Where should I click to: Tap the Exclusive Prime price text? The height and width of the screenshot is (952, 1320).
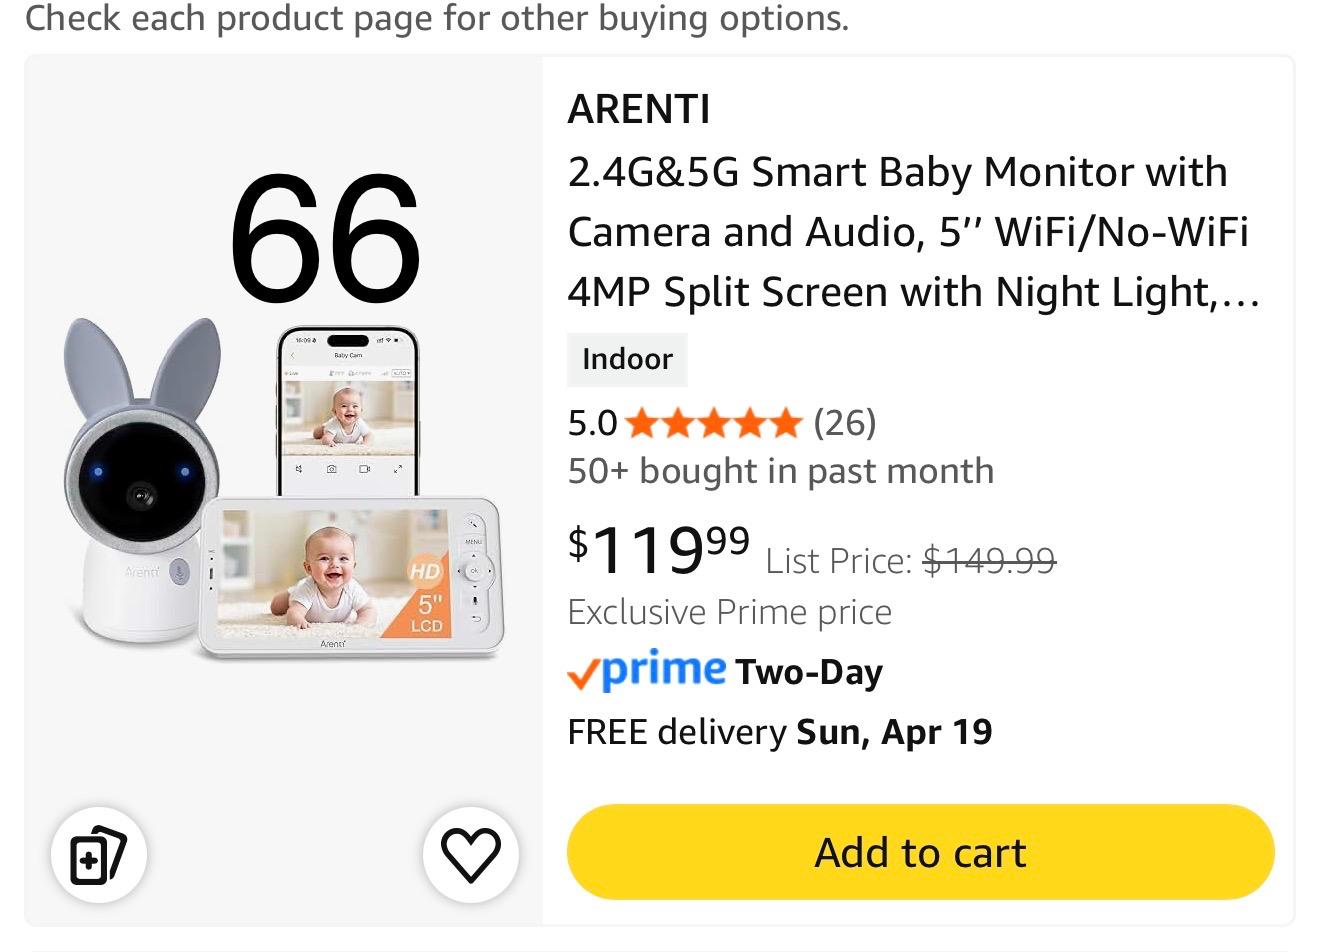729,612
